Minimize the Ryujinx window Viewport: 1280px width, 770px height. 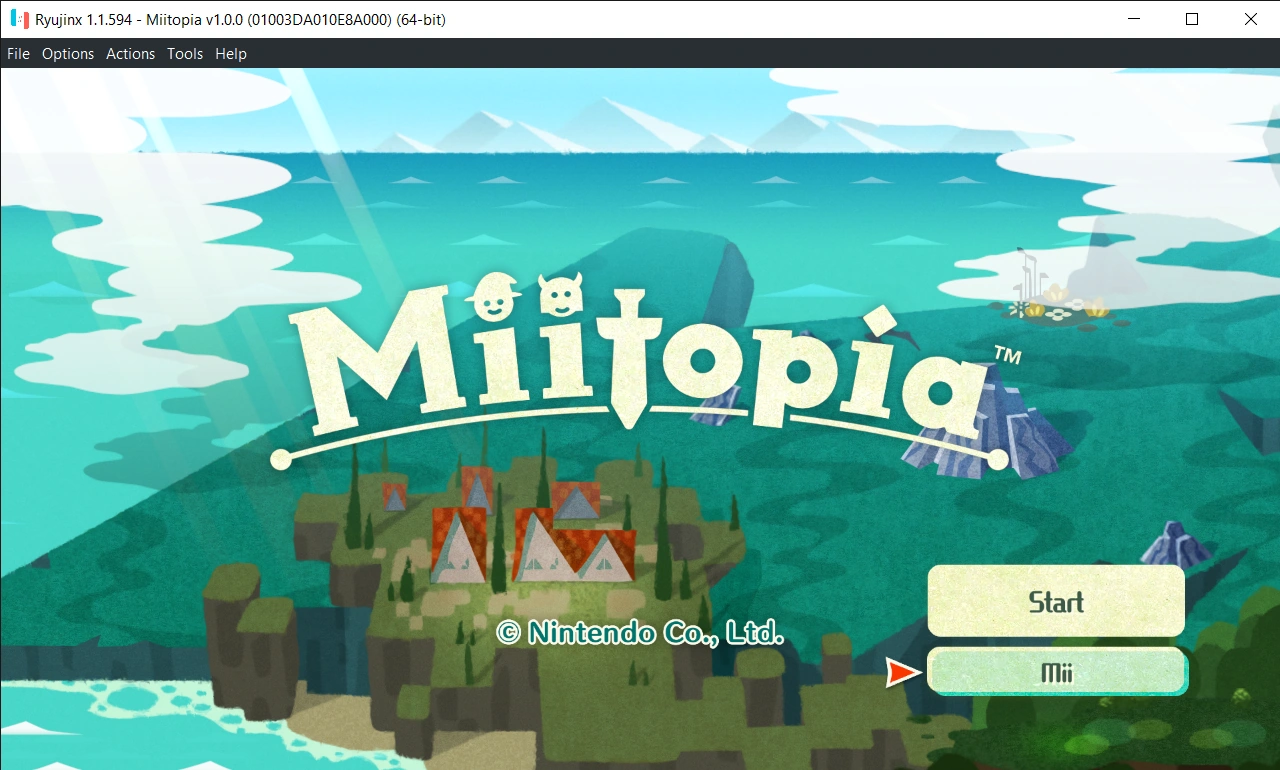pos(1134,19)
